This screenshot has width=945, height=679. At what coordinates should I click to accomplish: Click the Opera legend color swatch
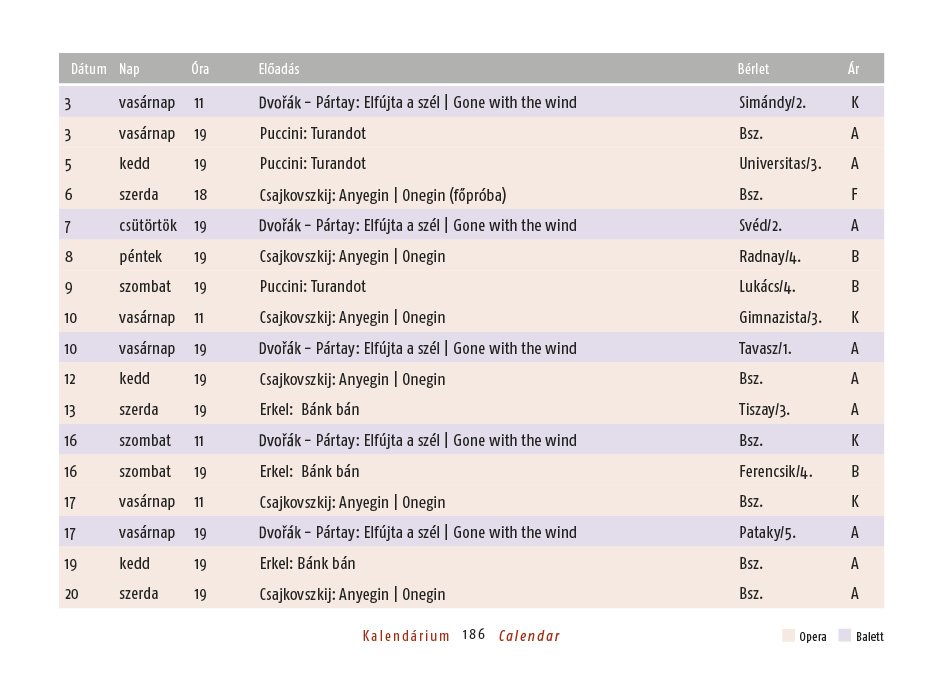[788, 636]
